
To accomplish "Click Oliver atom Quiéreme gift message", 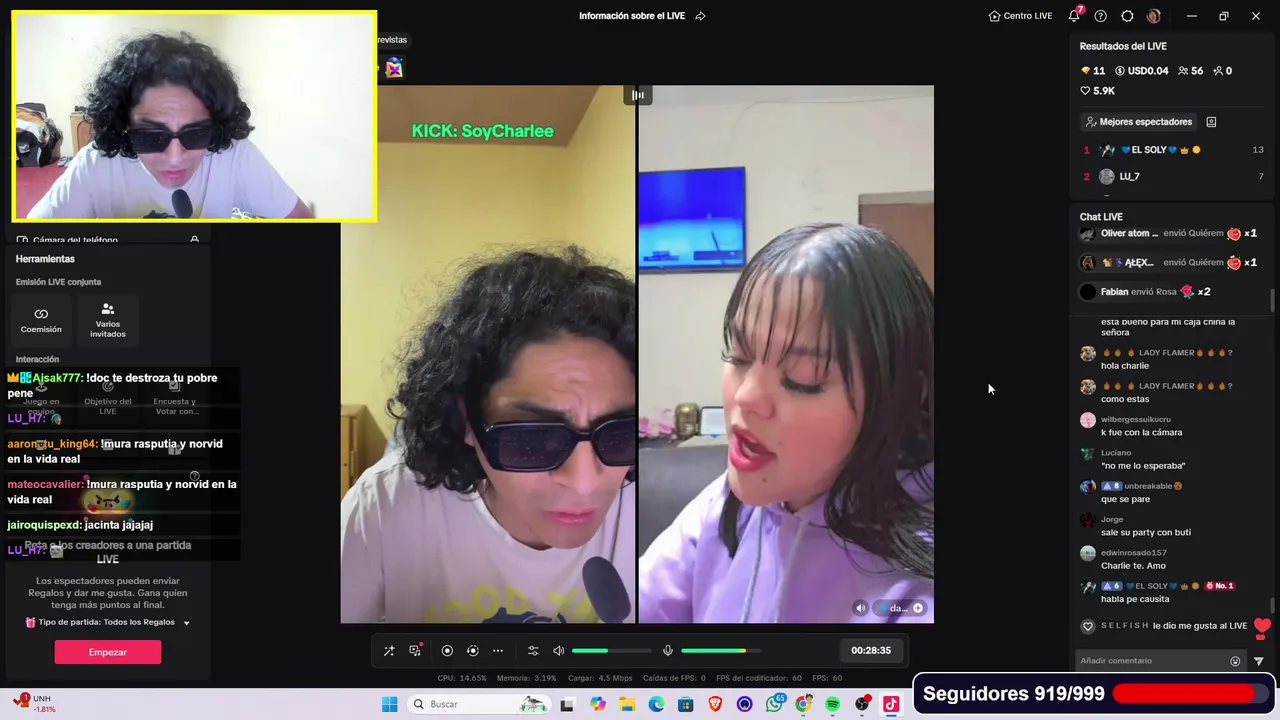I will (1169, 233).
